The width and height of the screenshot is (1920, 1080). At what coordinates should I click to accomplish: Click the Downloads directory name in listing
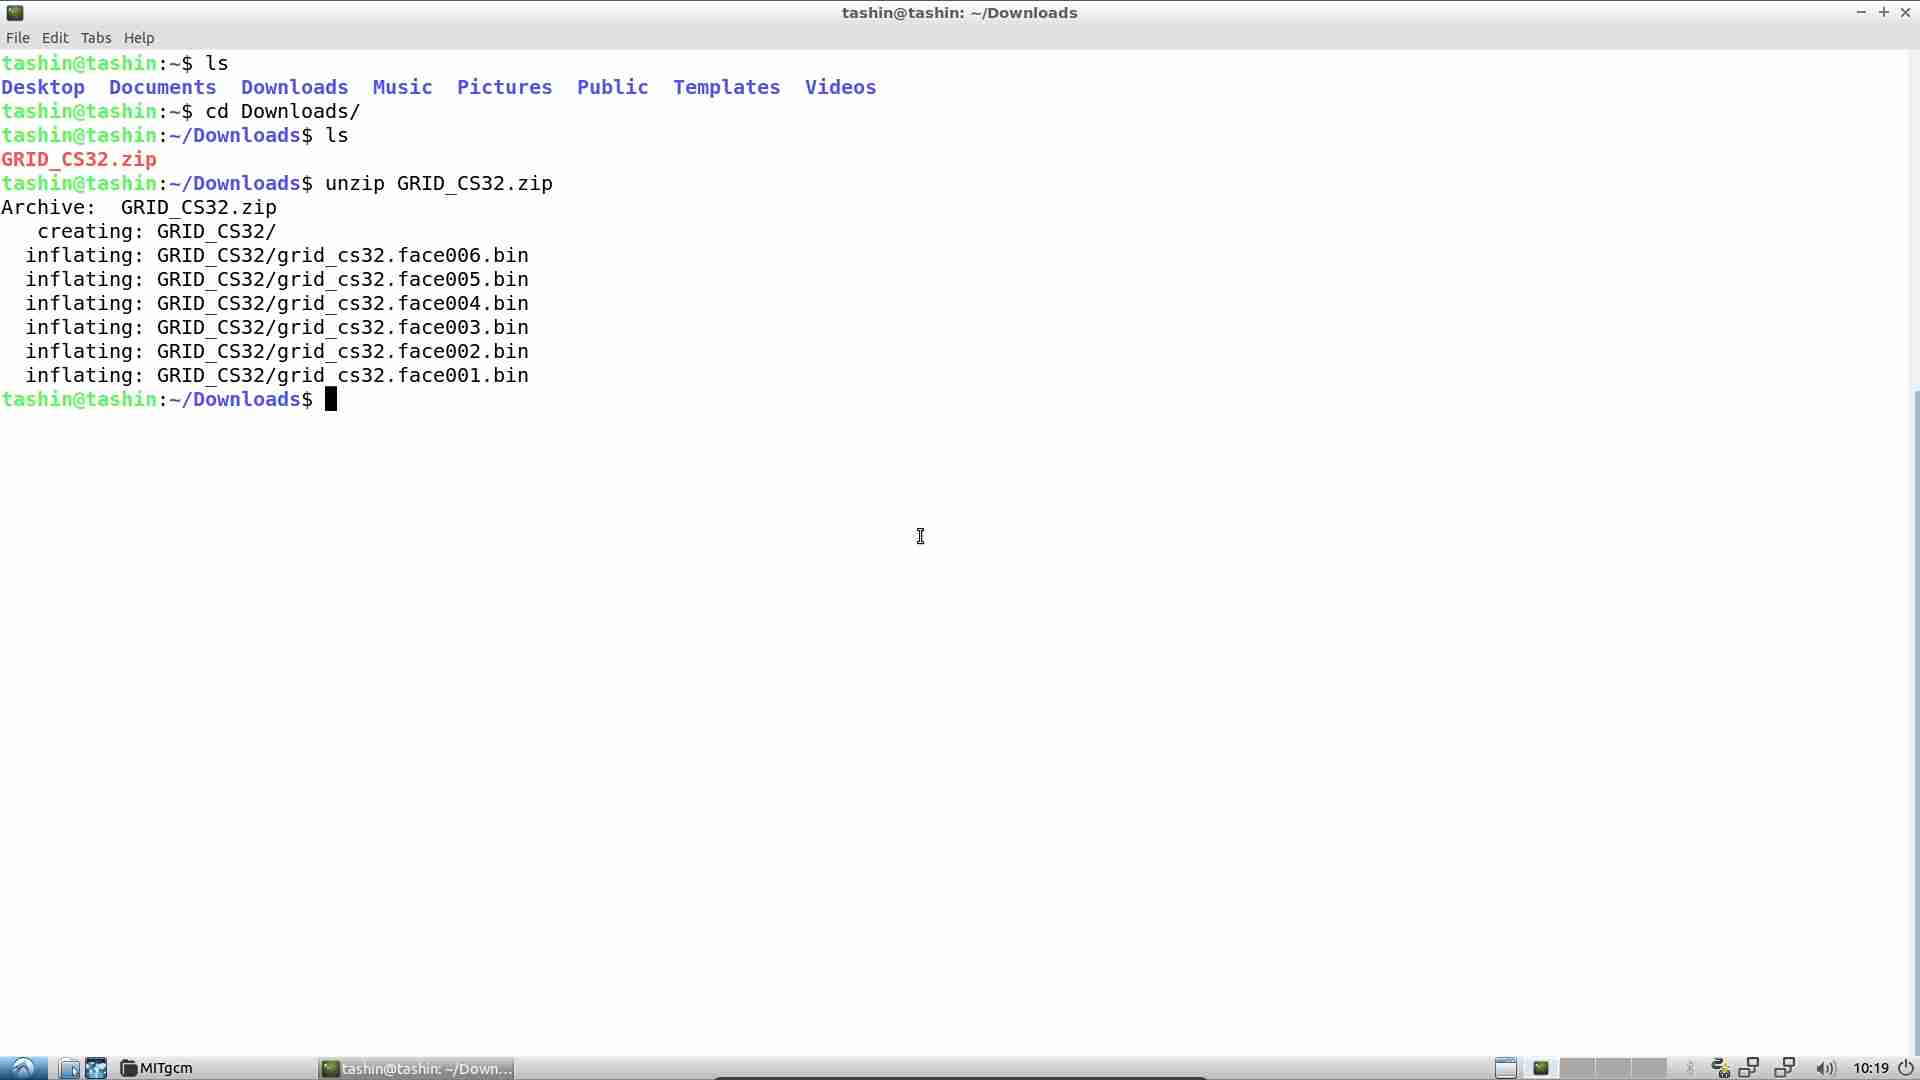tap(295, 87)
